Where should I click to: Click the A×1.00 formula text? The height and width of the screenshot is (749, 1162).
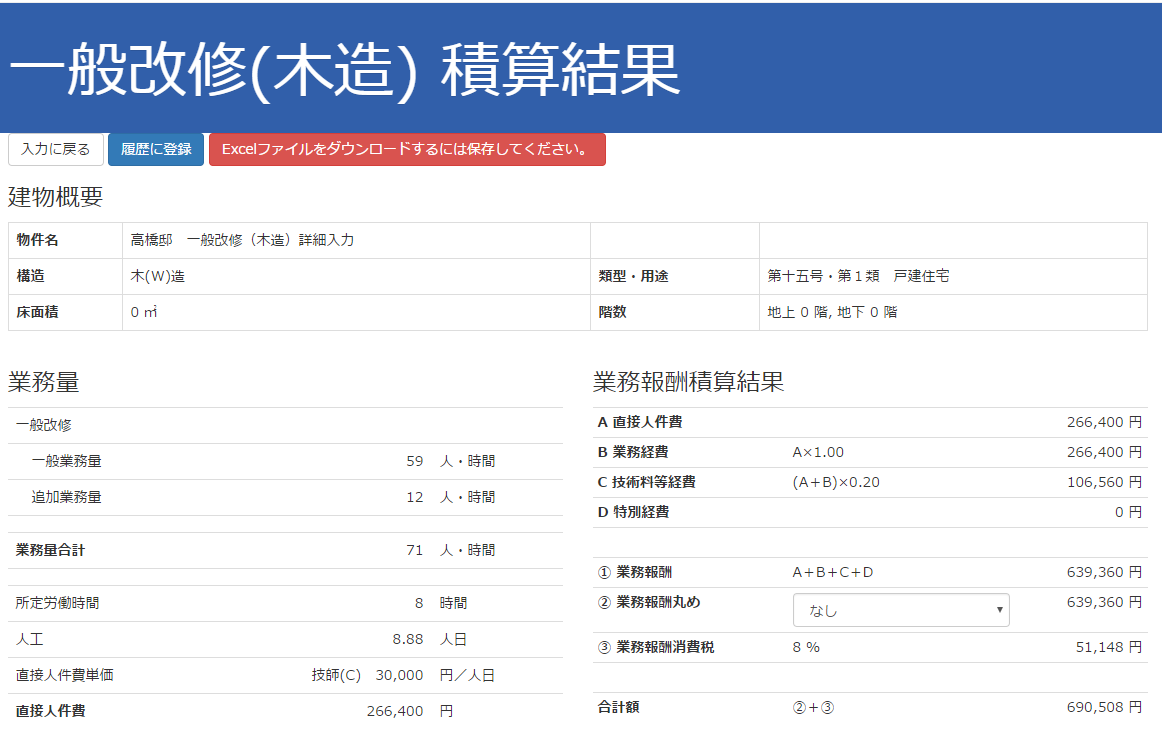pos(818,452)
